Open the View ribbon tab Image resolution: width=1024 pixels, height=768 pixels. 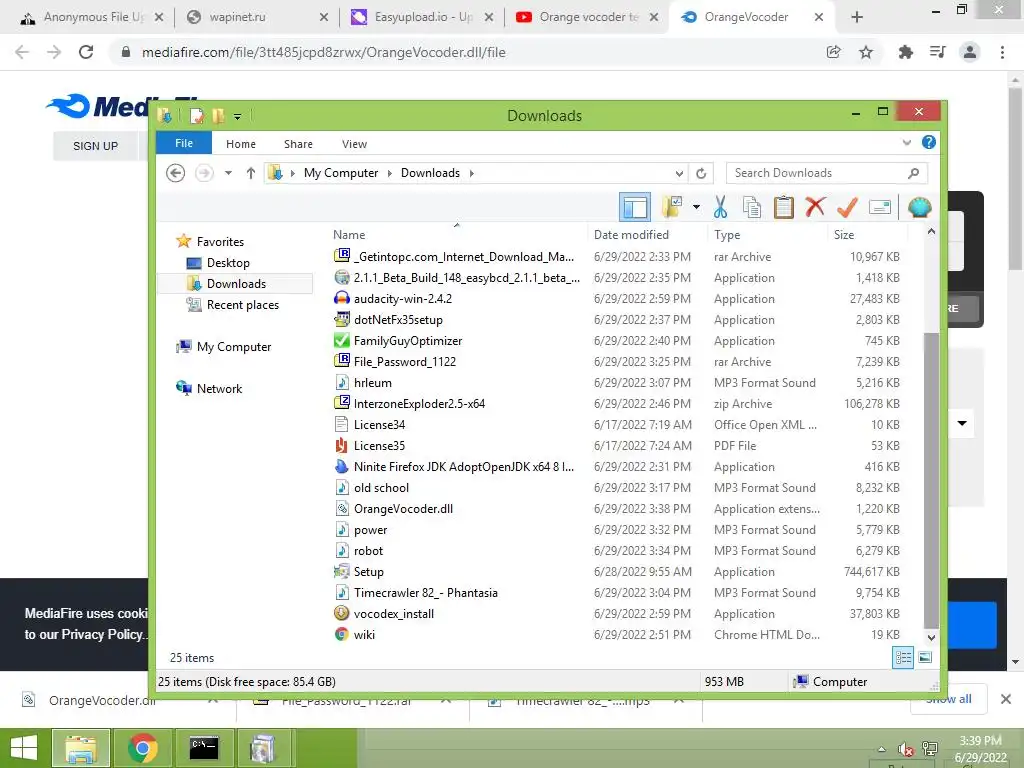pos(354,144)
